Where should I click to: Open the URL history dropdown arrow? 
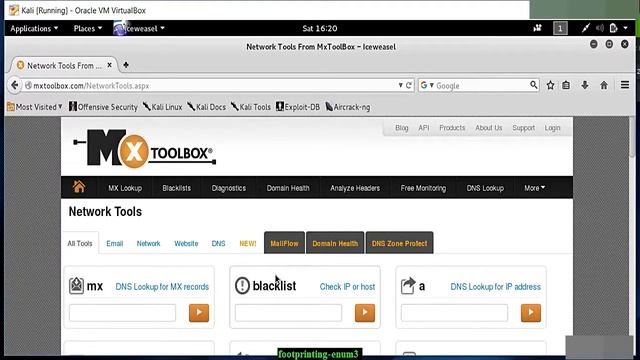pyautogui.click(x=400, y=85)
